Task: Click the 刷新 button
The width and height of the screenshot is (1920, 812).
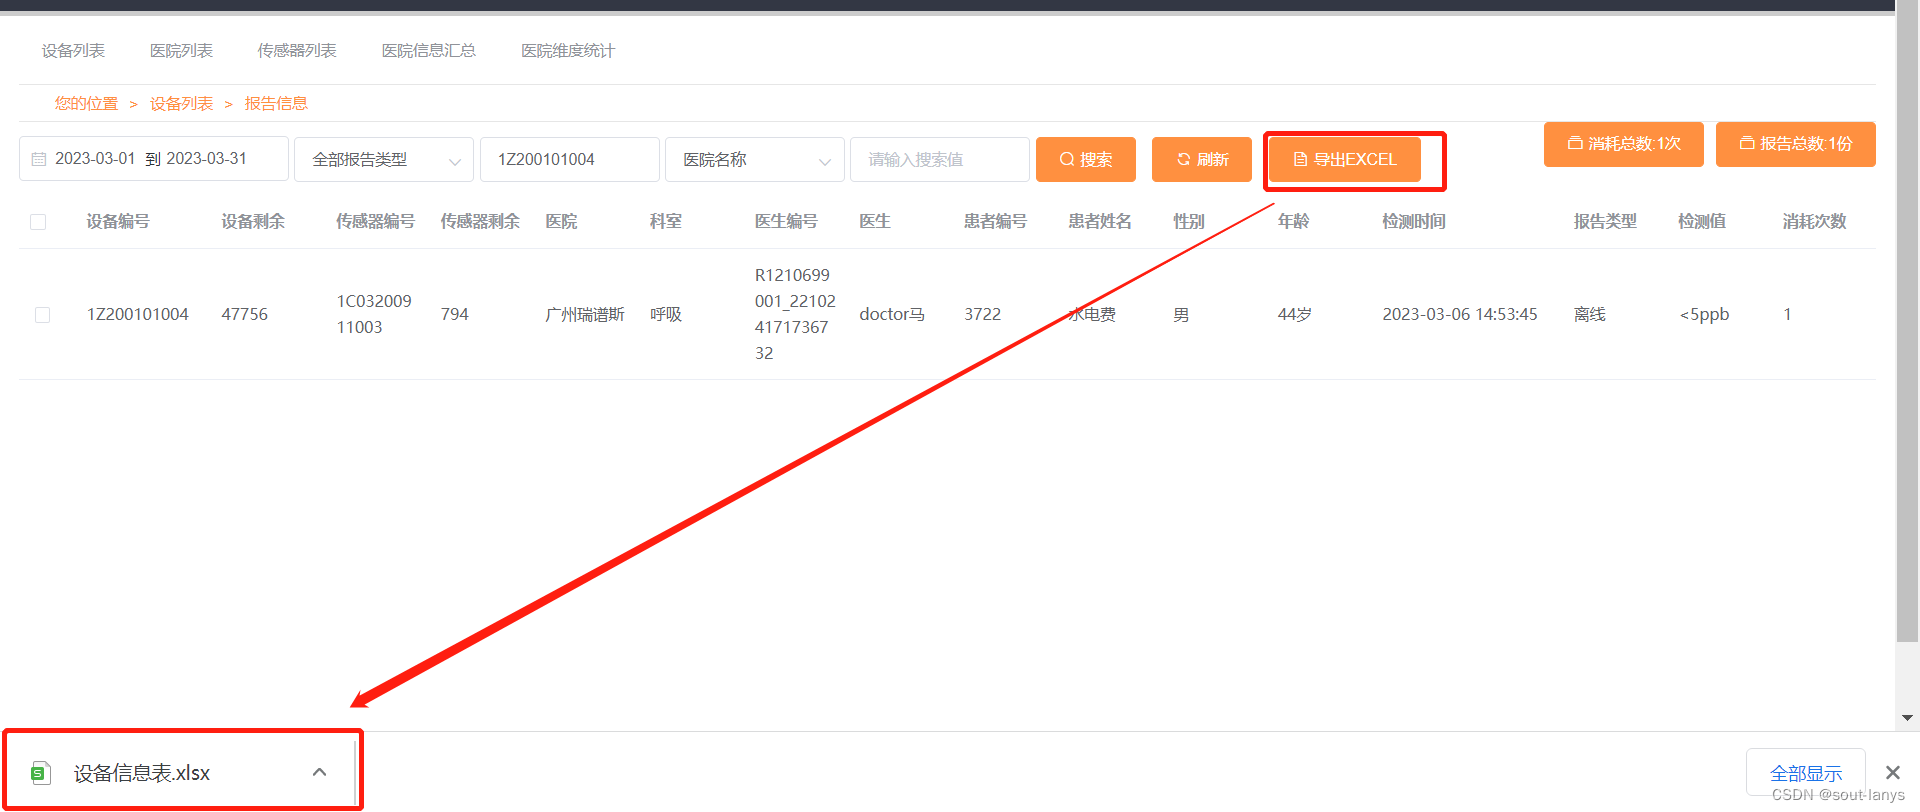Action: 1202,160
